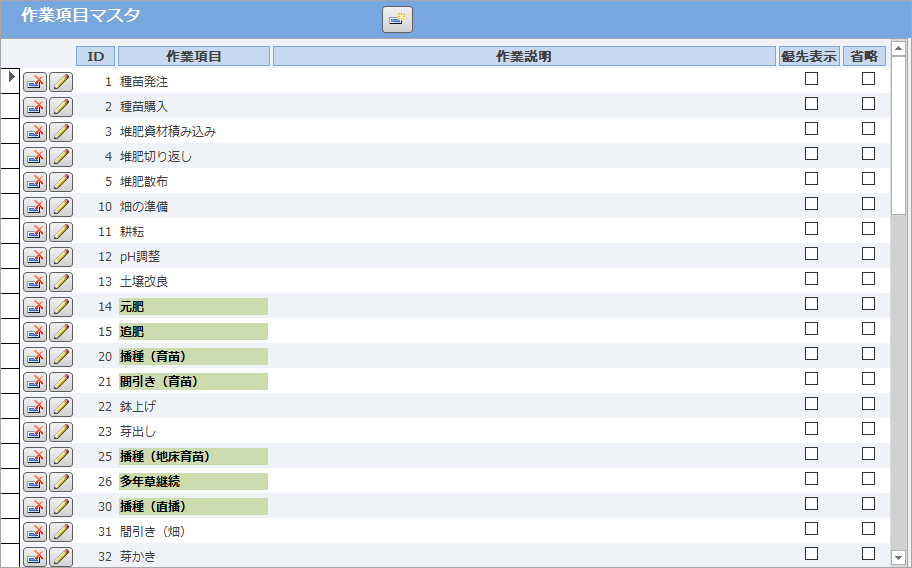Delete the 間引き（育苗） row
The height and width of the screenshot is (568, 912).
pyautogui.click(x=35, y=382)
